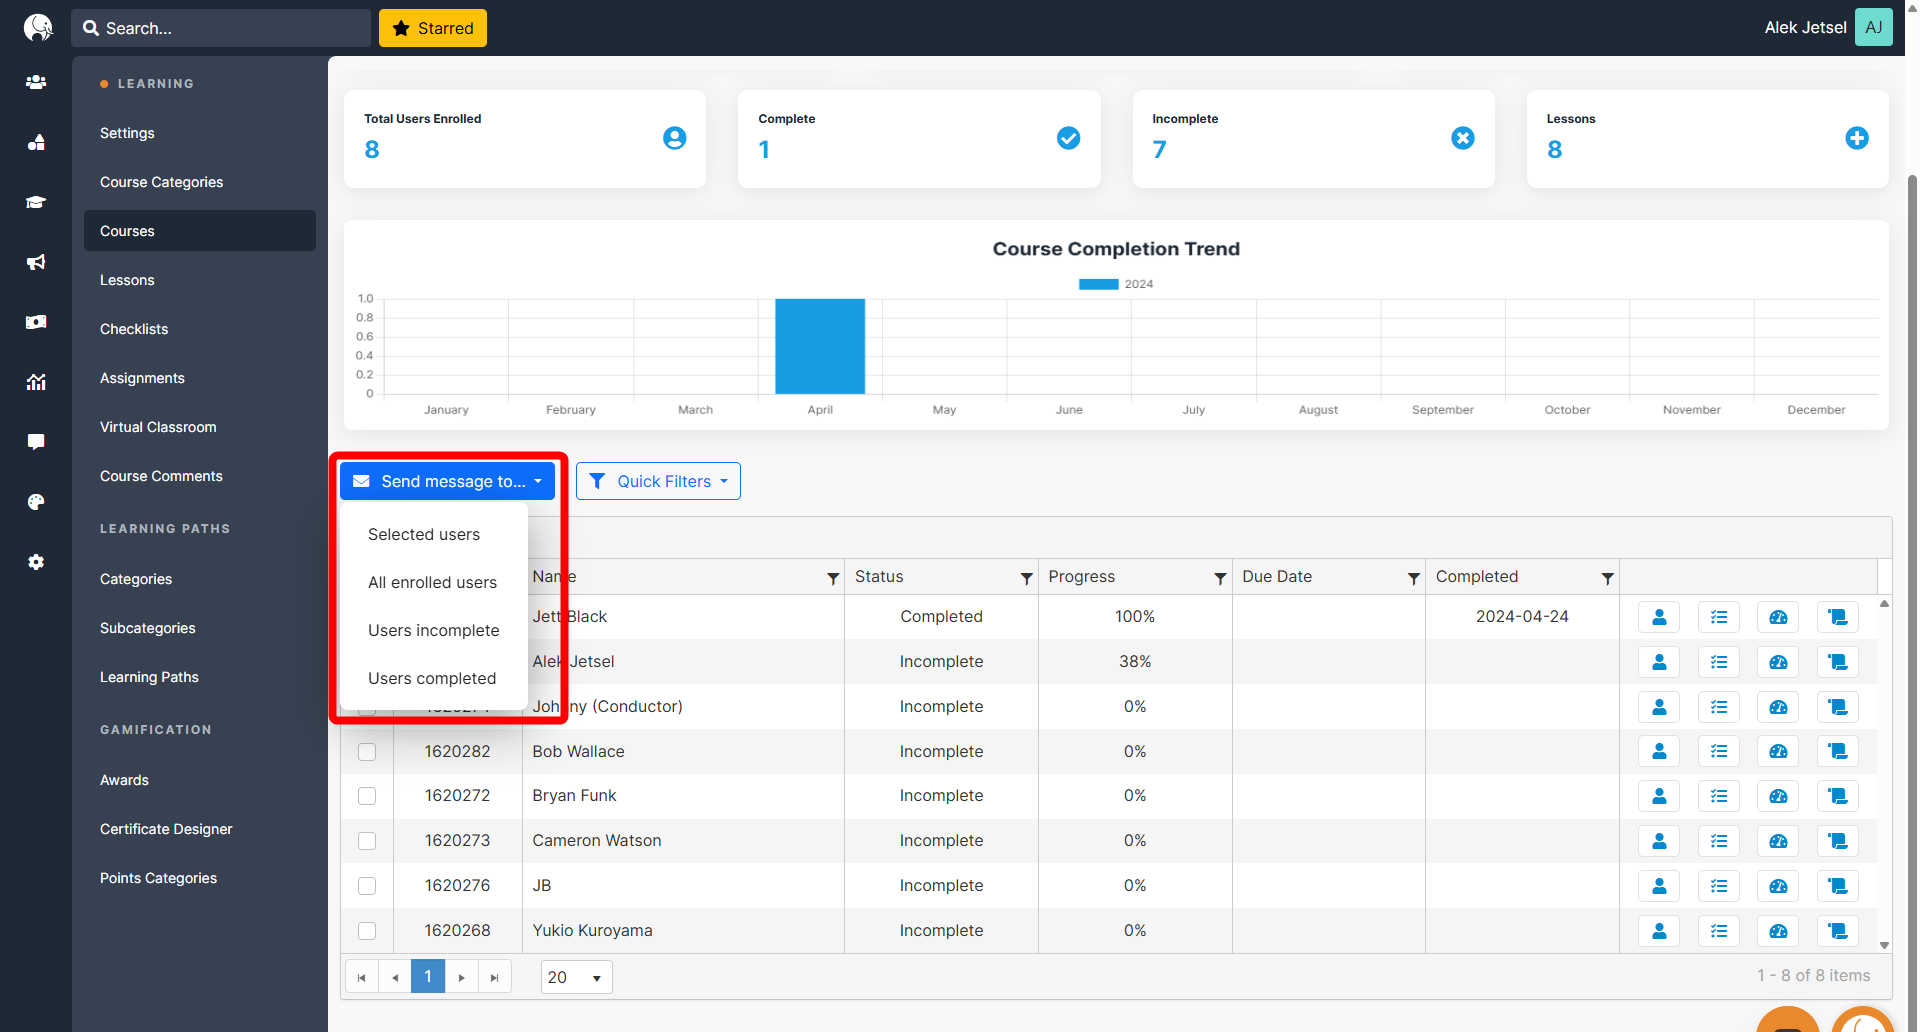Screen dimensions: 1920x1032
Task: Open the gear settings sidebar icon
Action: coord(36,562)
